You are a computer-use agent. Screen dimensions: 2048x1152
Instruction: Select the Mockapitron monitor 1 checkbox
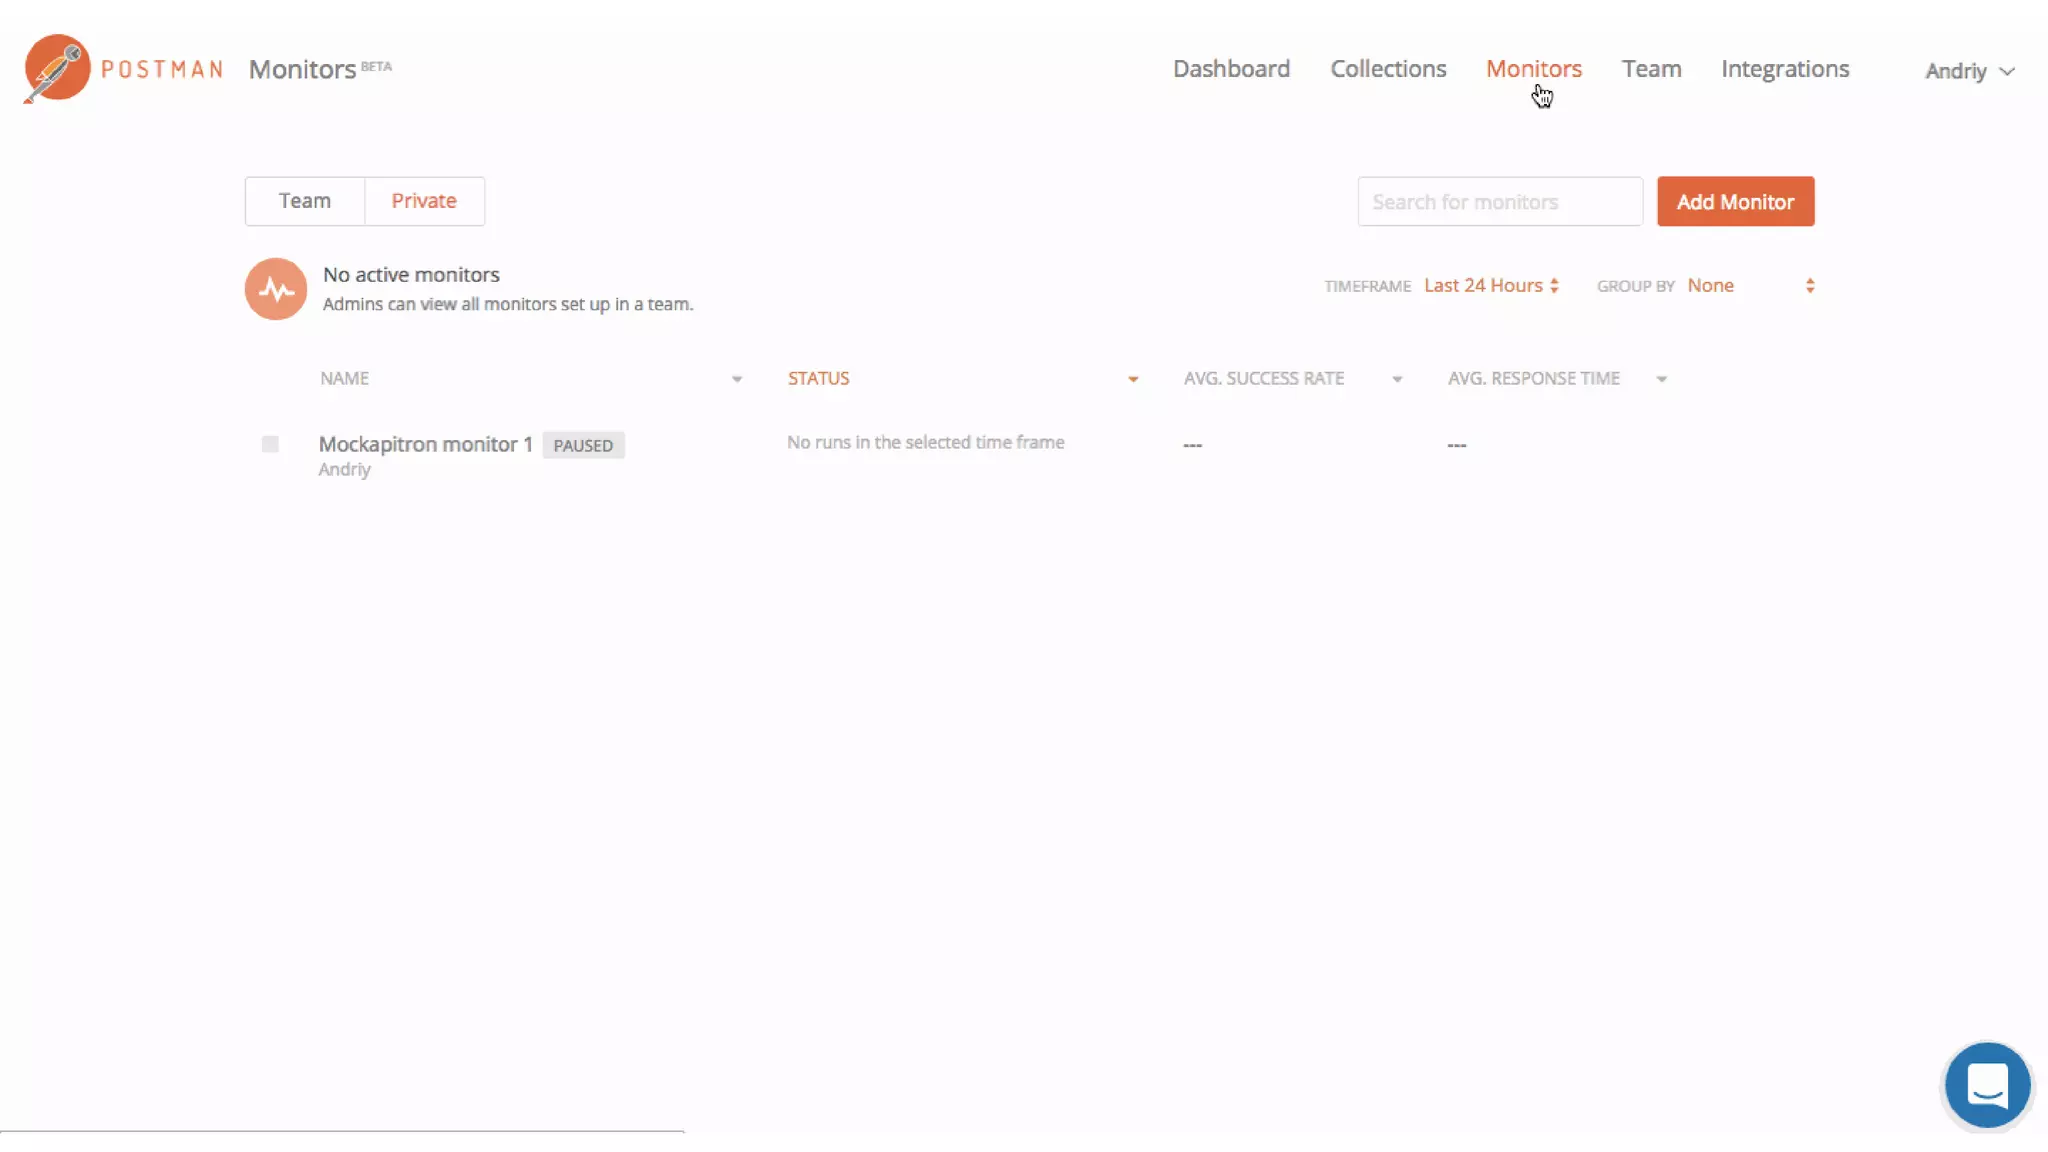(270, 444)
